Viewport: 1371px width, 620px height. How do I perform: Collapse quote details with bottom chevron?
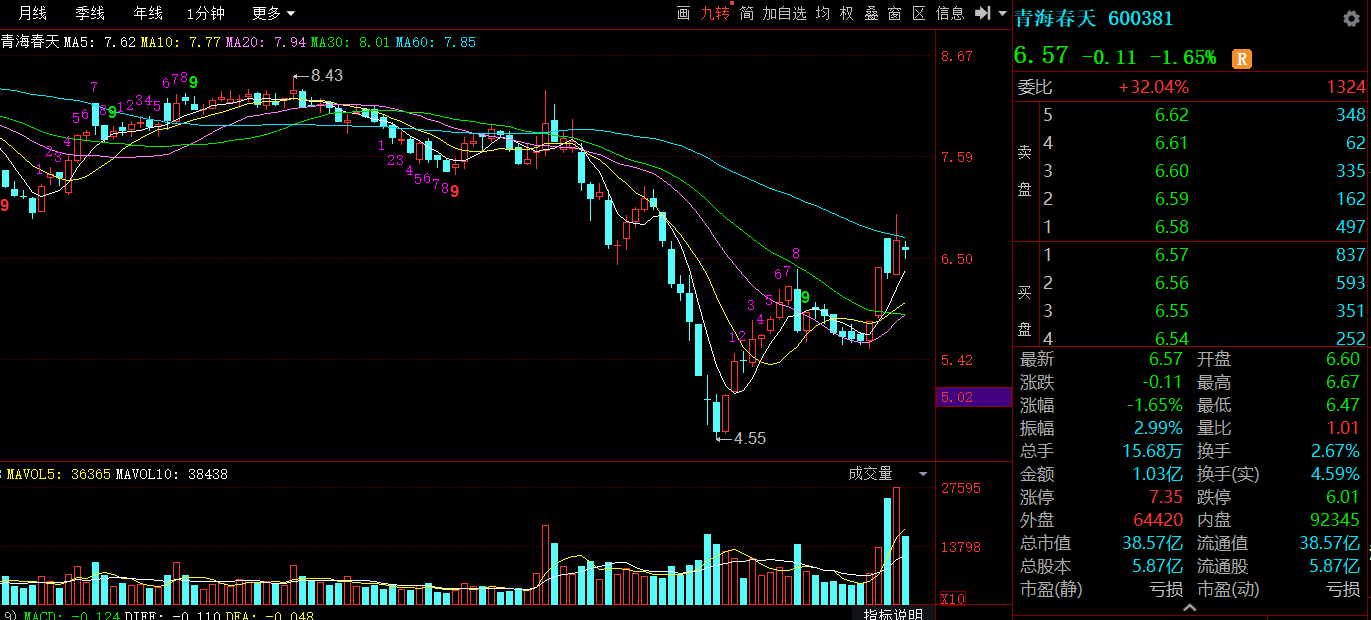pyautogui.click(x=1190, y=607)
